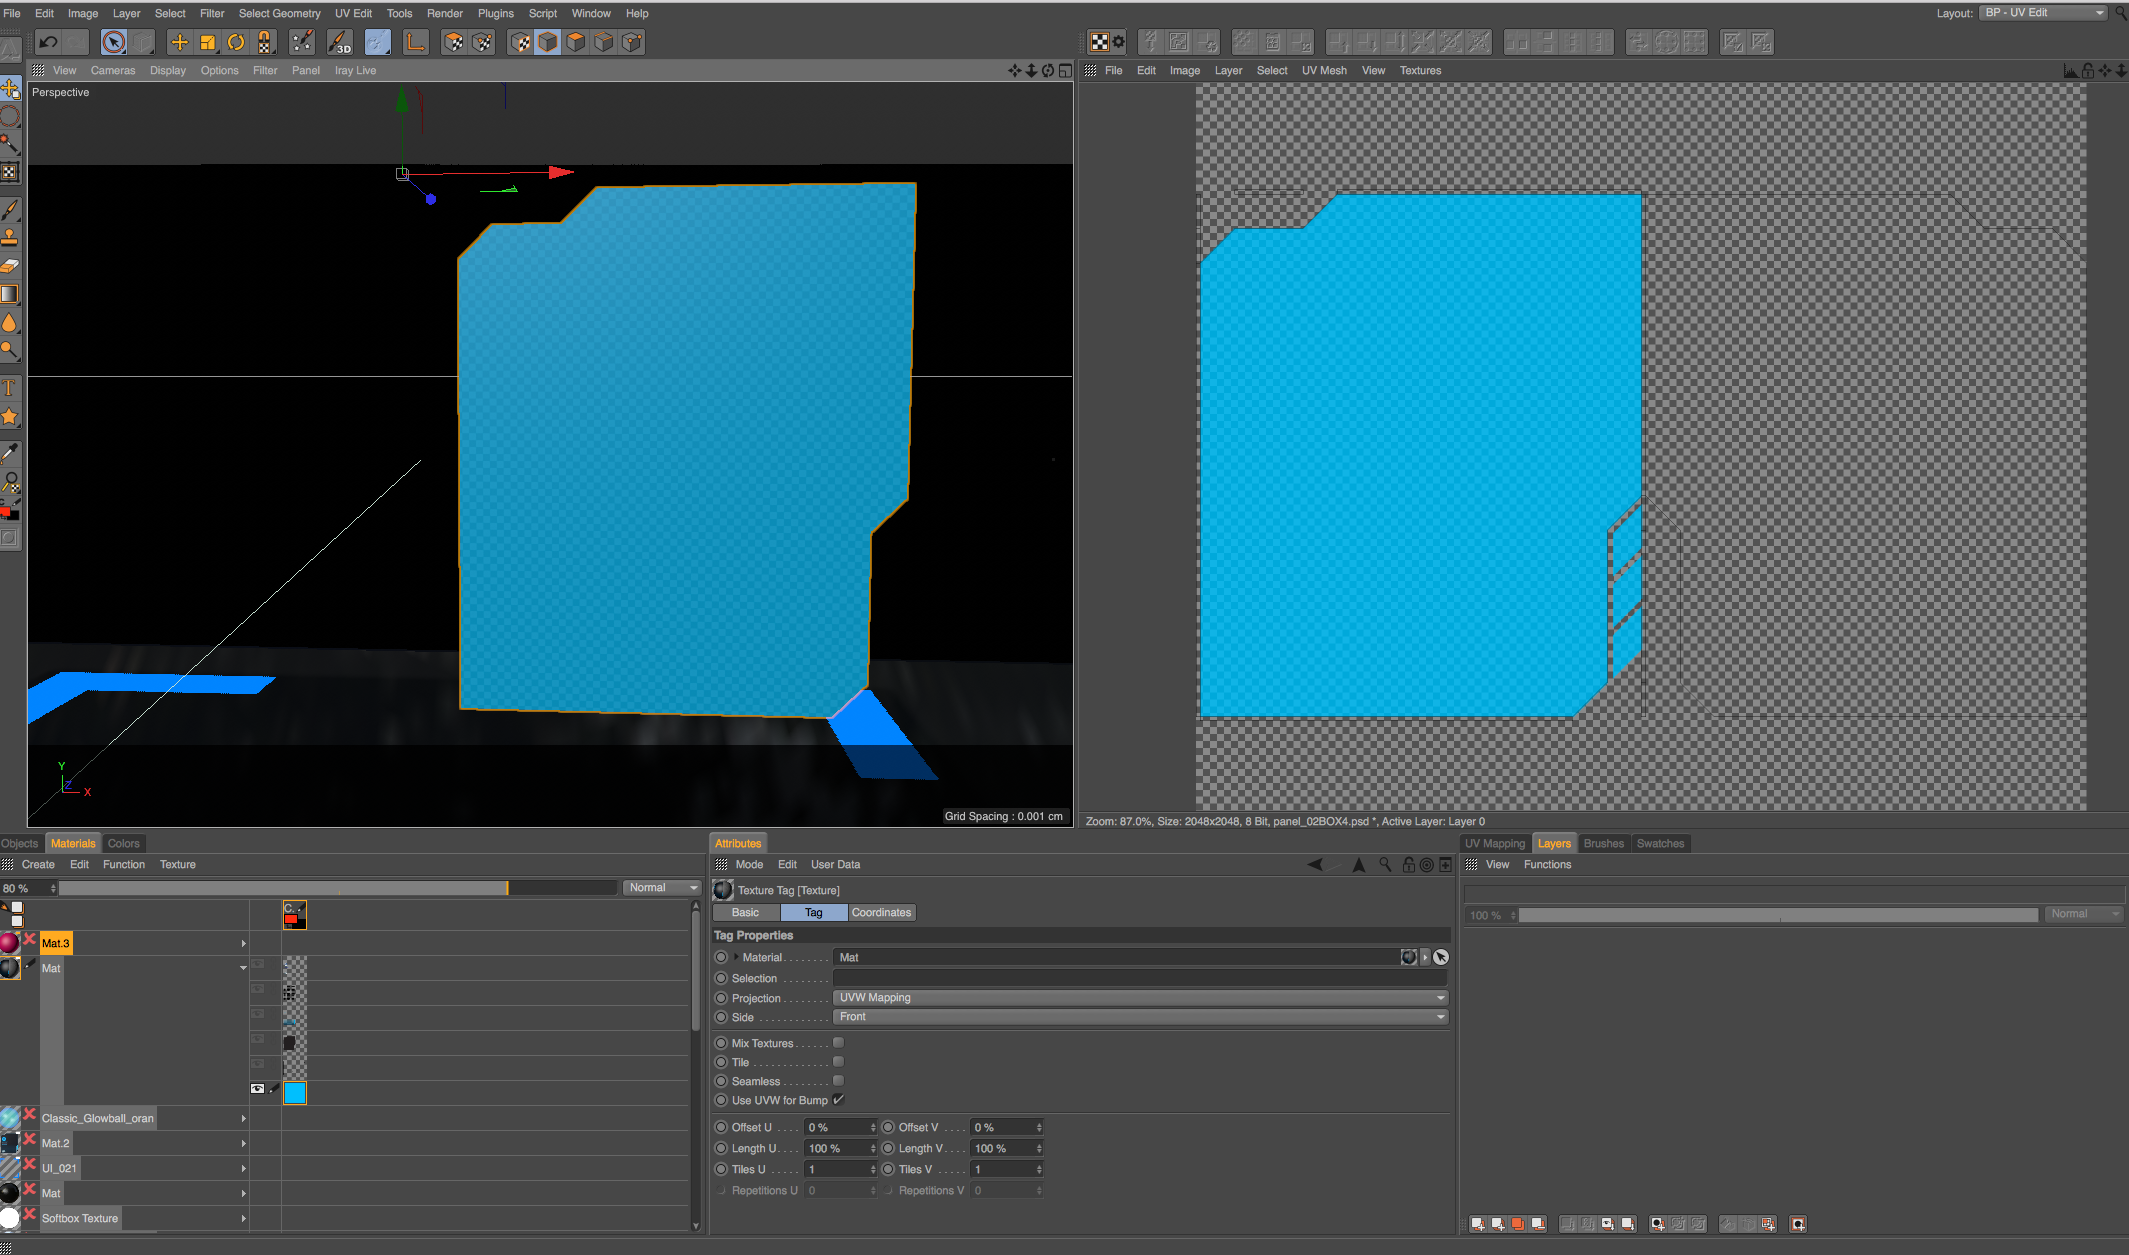Open the Paint Setup Wizard icon
This screenshot has width=2129, height=1255.
click(x=301, y=42)
